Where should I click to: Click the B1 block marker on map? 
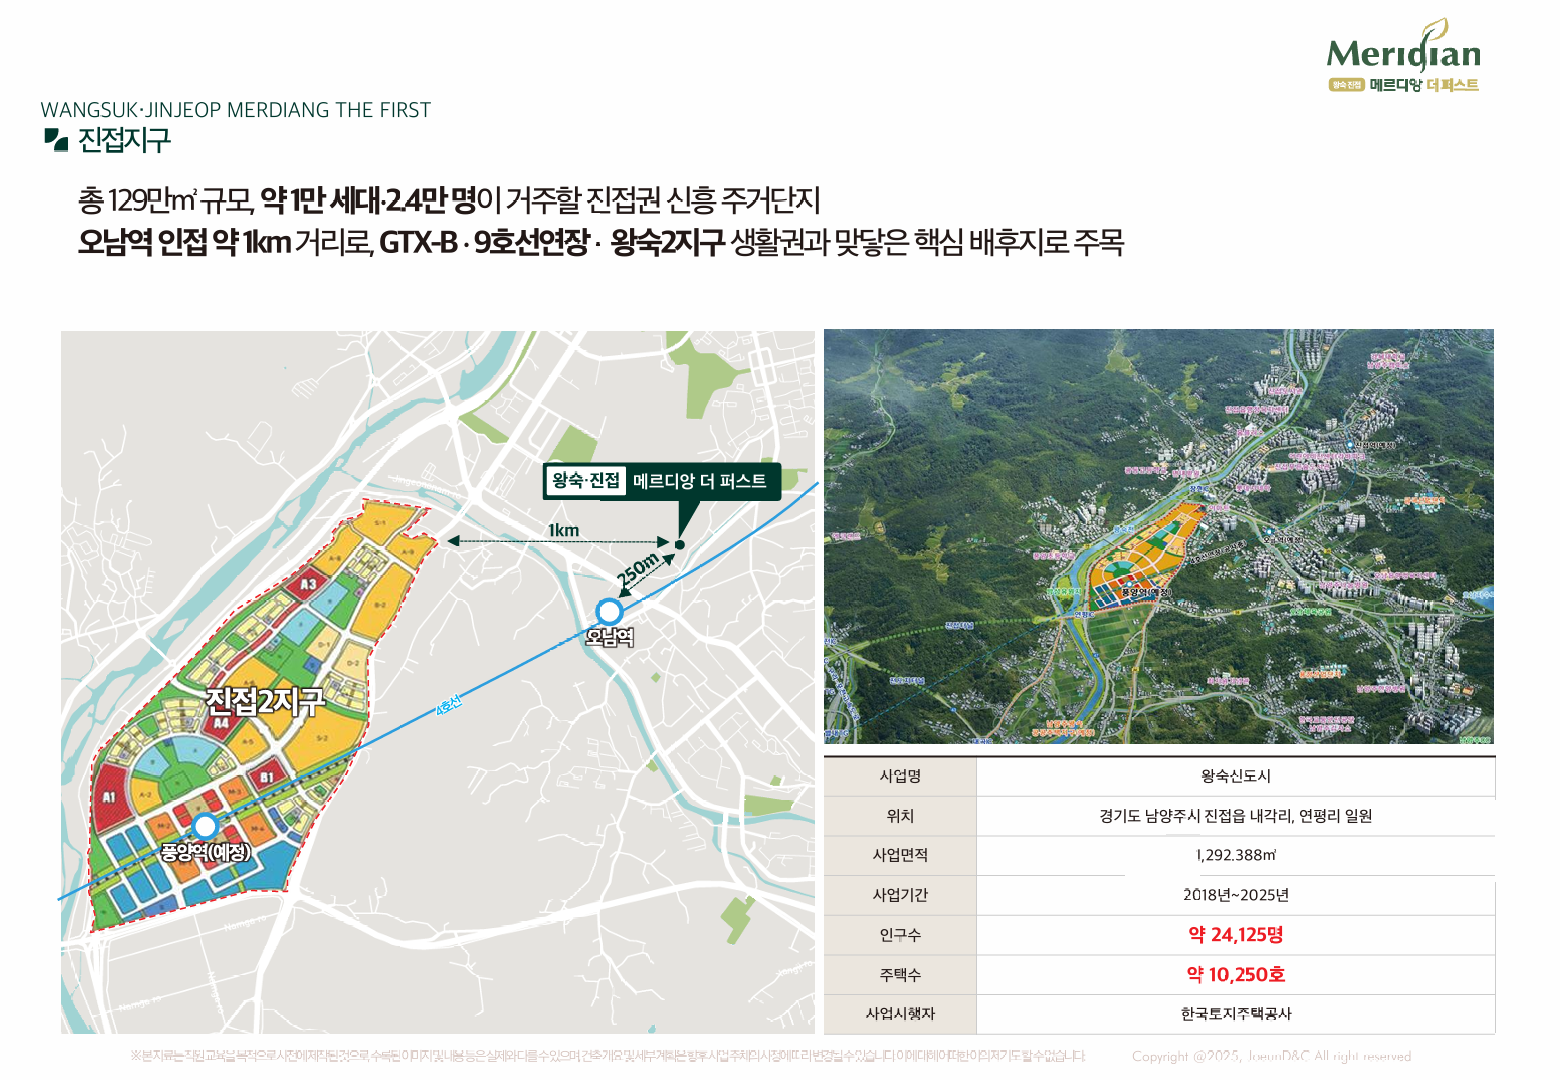[267, 776]
